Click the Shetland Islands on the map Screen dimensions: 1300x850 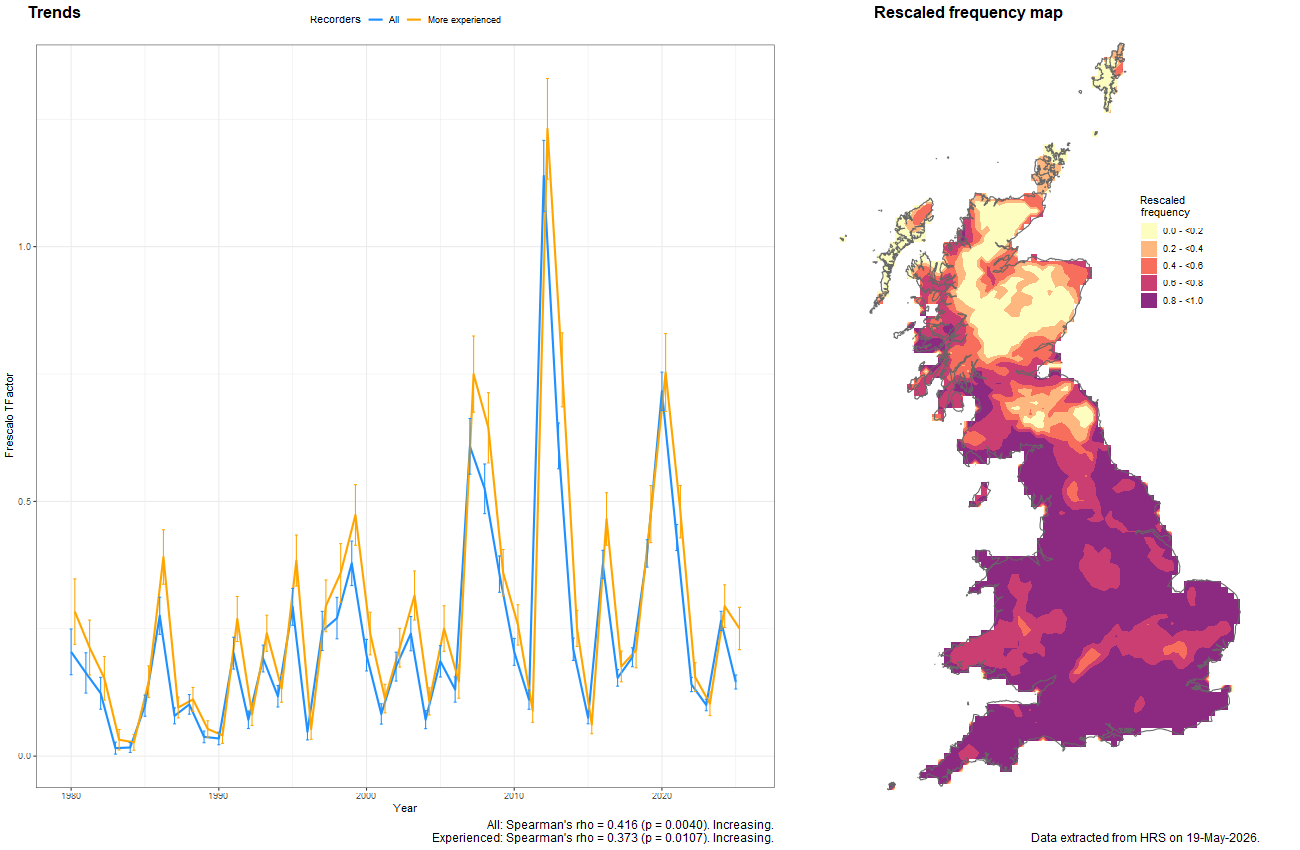(x=1110, y=78)
